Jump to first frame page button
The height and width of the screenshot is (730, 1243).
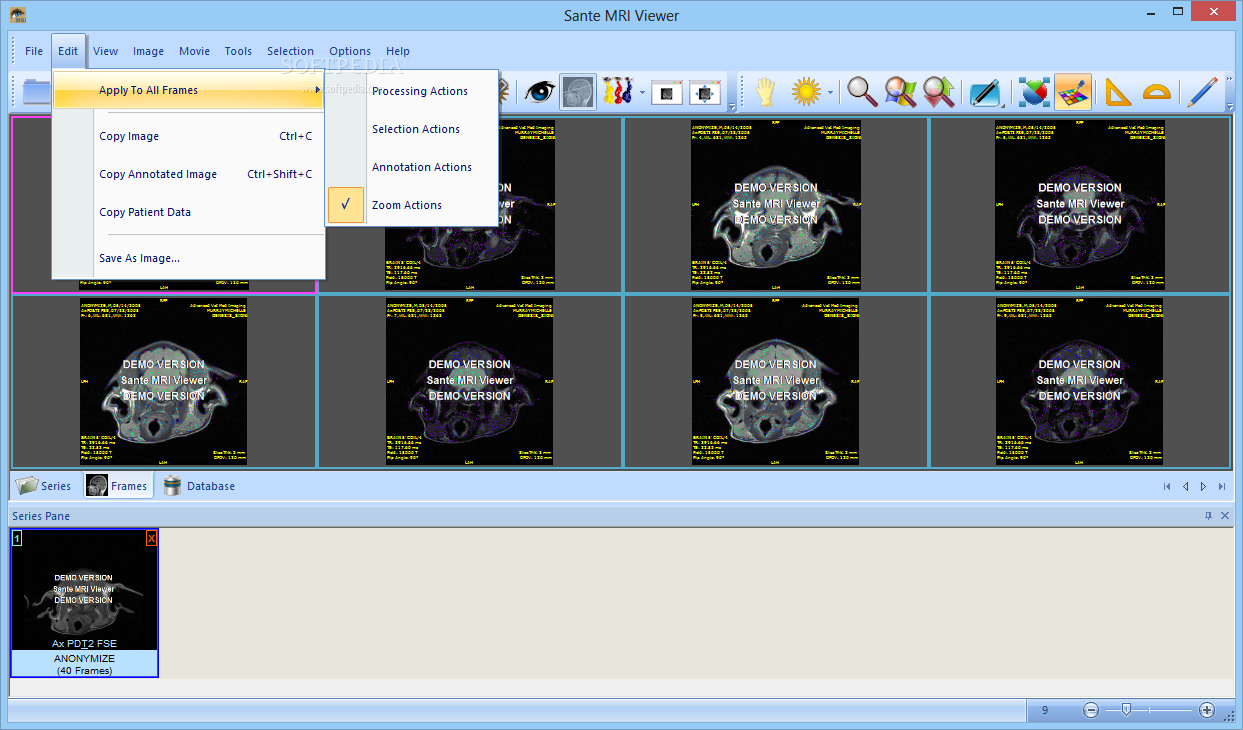(1166, 487)
